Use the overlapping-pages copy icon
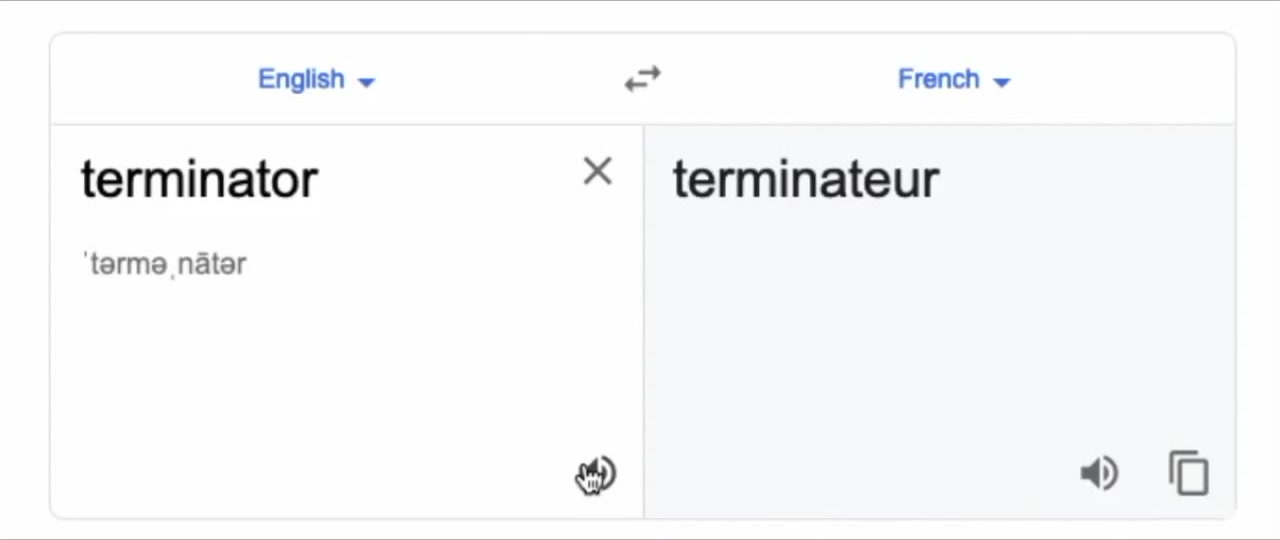This screenshot has width=1280, height=540. click(x=1188, y=473)
